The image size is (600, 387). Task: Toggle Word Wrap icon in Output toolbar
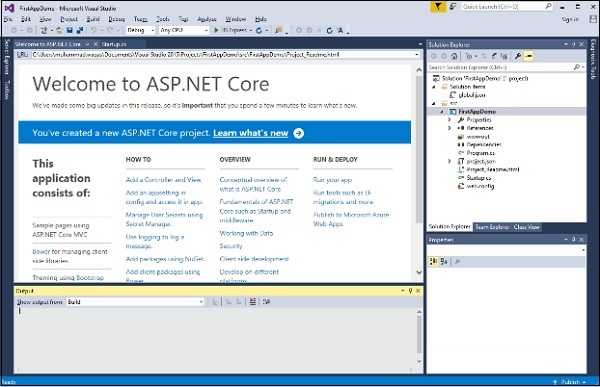tap(266, 302)
